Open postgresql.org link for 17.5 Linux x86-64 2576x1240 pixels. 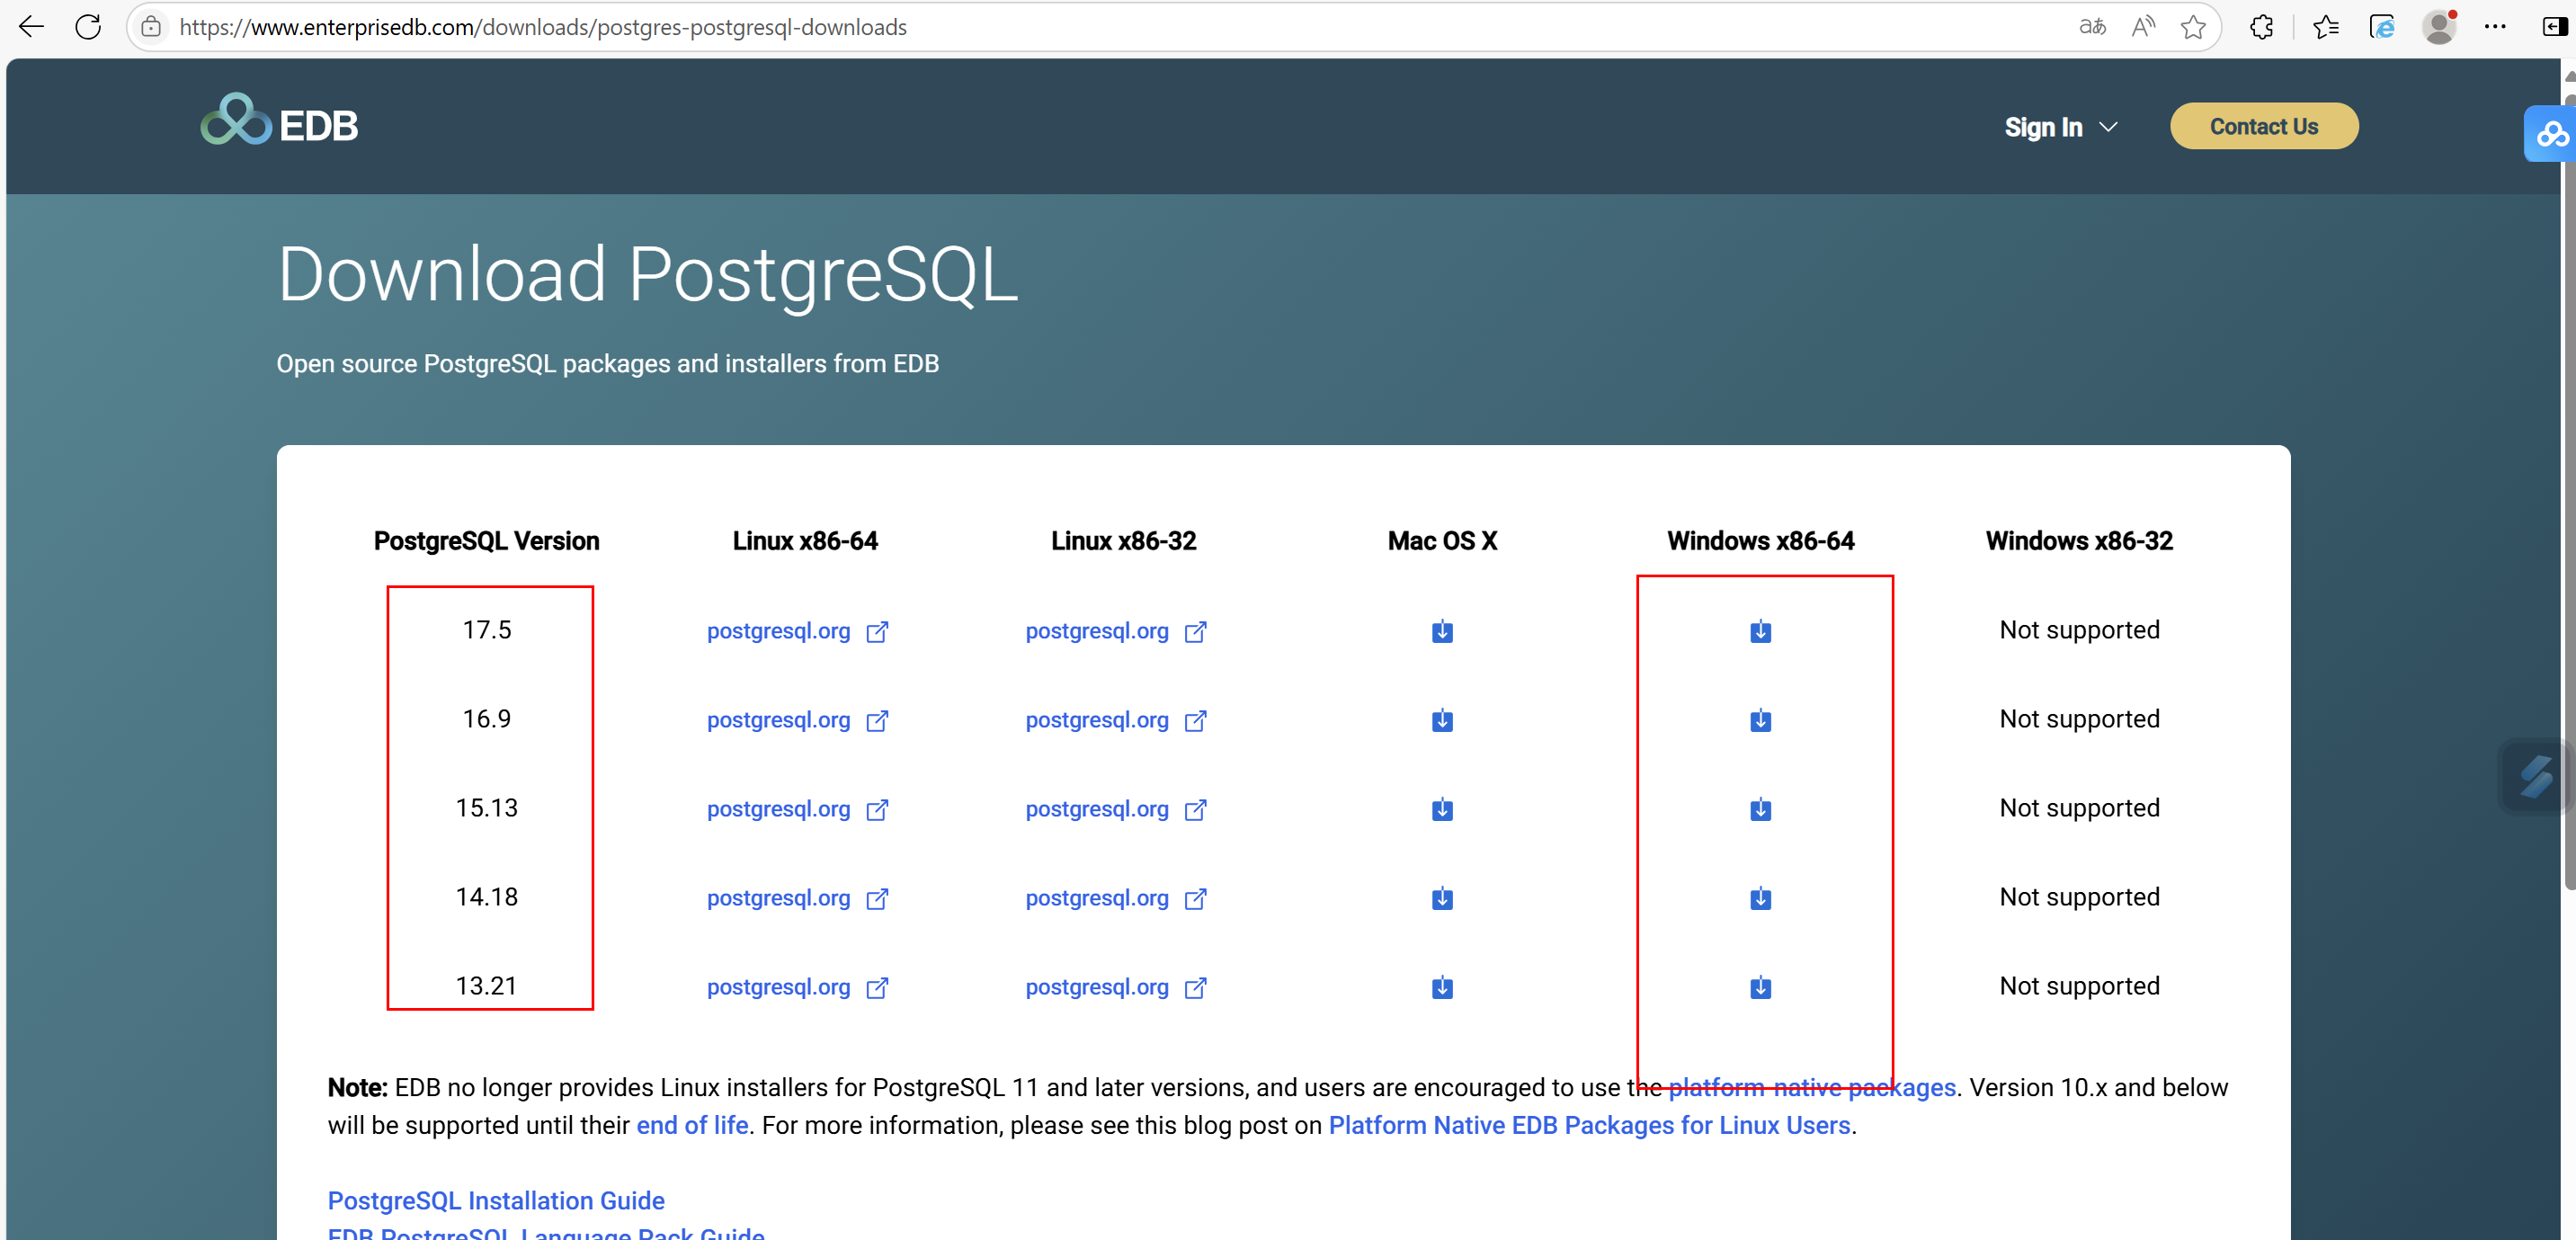[778, 631]
